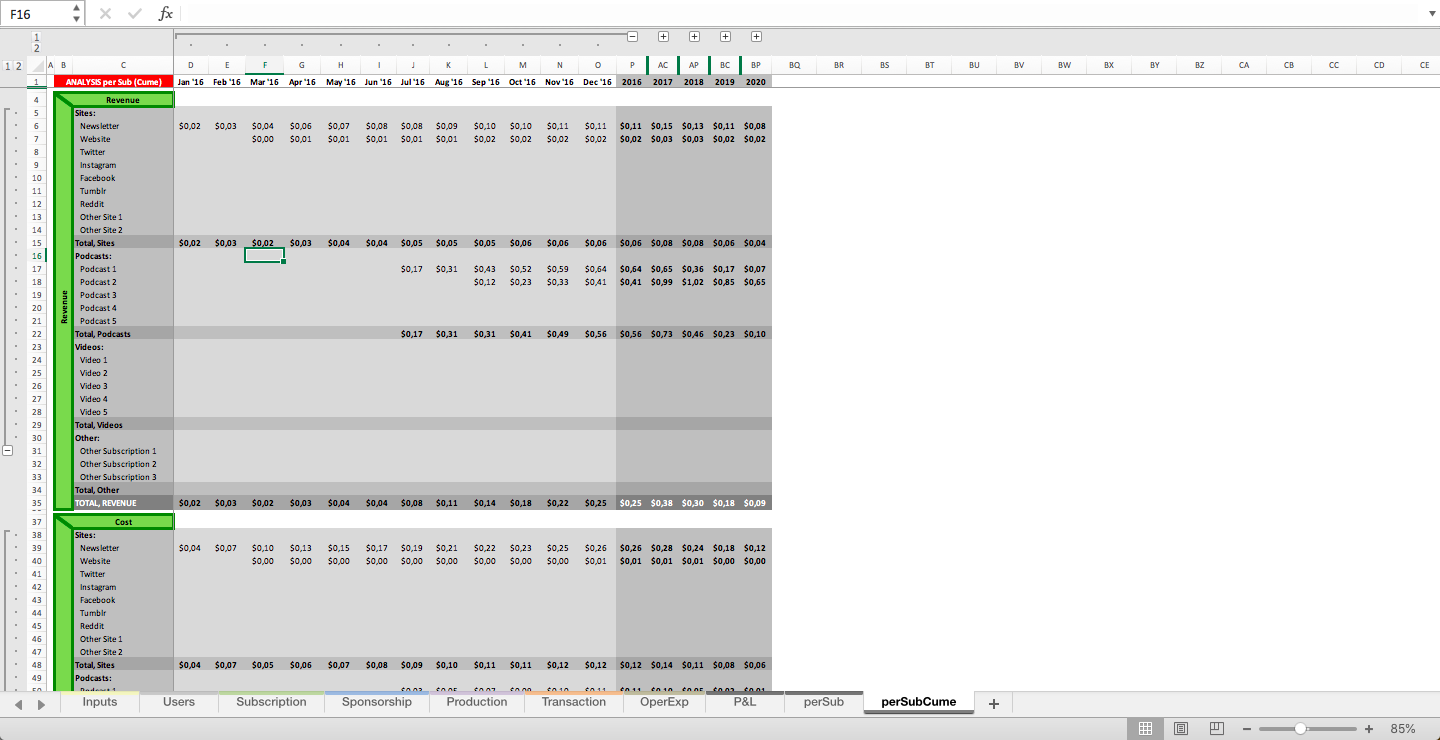This screenshot has height=740, width=1440.
Task: Click the previous sheet navigation arrow
Action: click(19, 704)
